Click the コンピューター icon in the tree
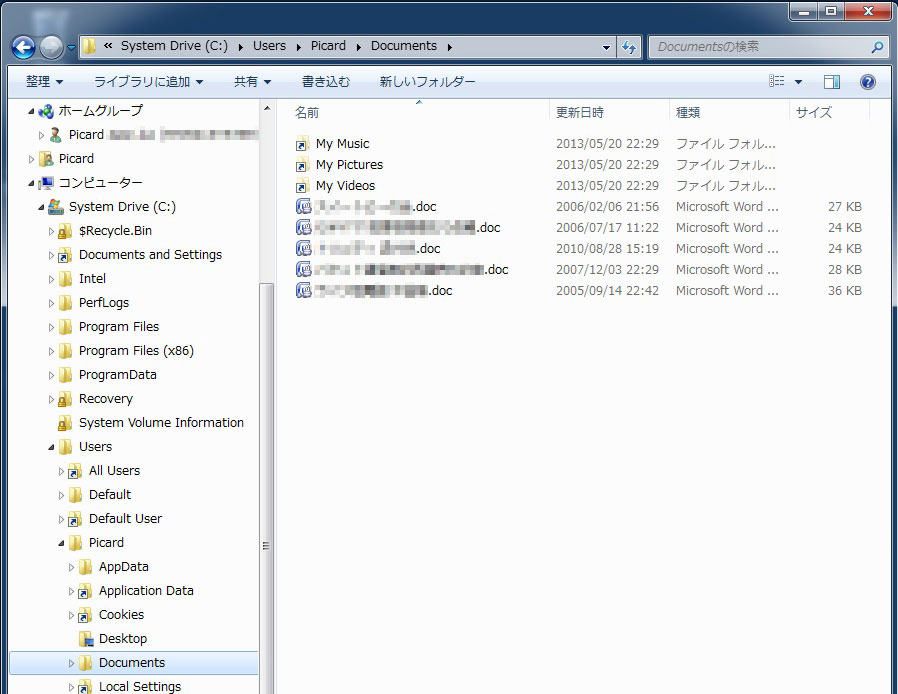 pyautogui.click(x=46, y=183)
